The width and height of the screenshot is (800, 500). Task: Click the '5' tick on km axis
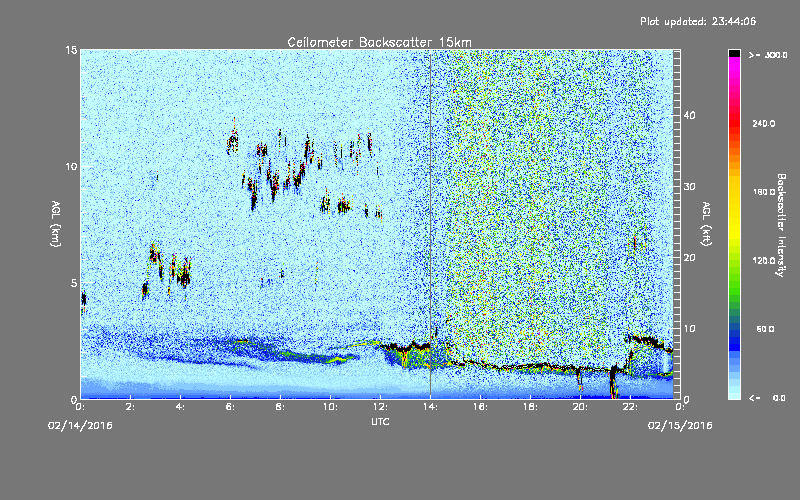[74, 283]
